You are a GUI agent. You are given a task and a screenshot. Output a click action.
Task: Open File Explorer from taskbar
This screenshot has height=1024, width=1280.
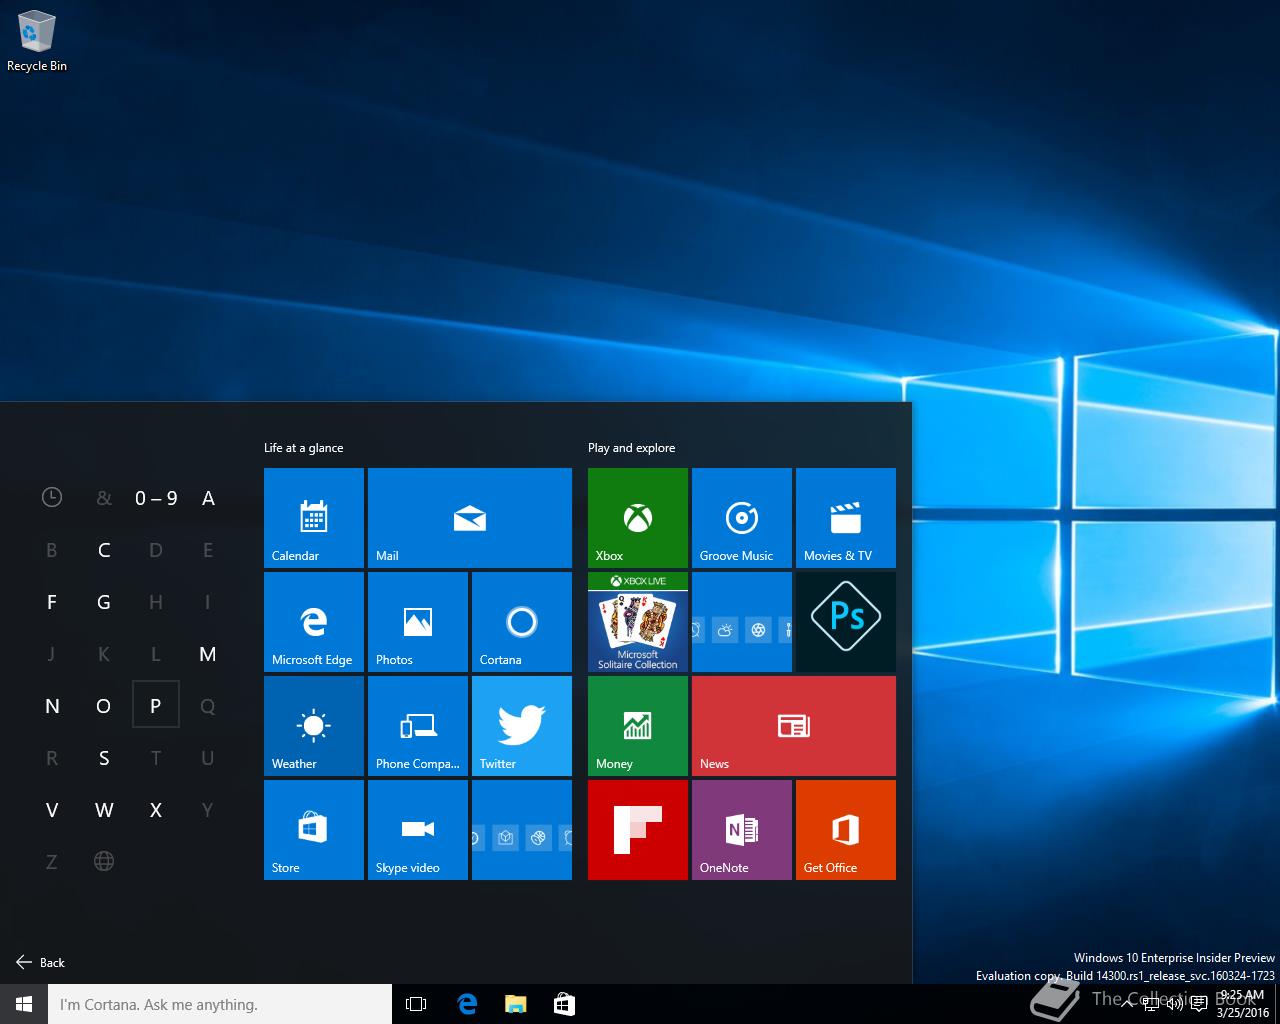click(515, 1004)
